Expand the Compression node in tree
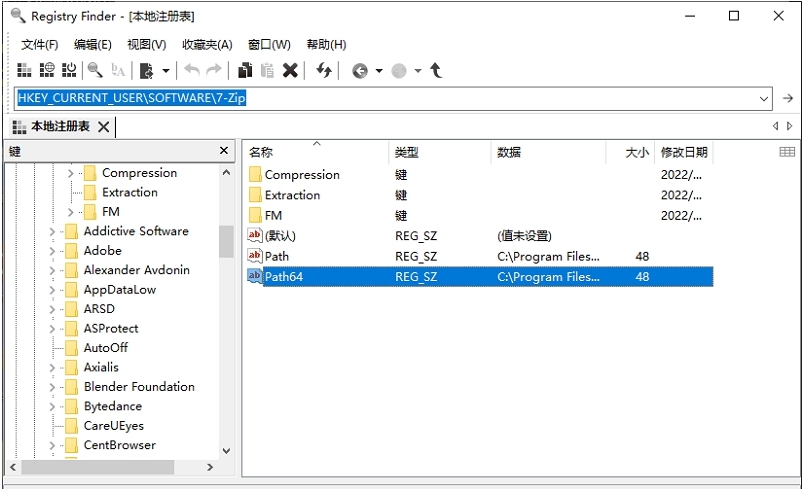 71,174
